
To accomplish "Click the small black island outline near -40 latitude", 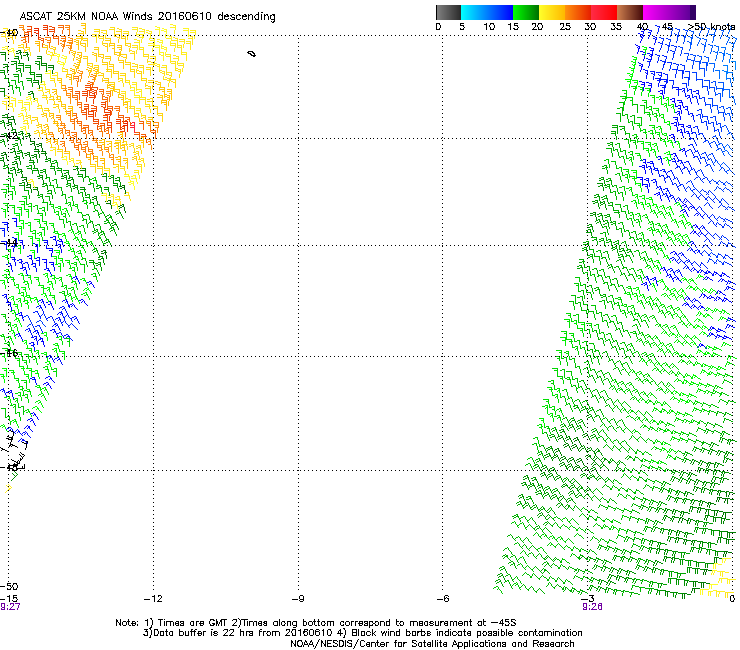I will [252, 54].
